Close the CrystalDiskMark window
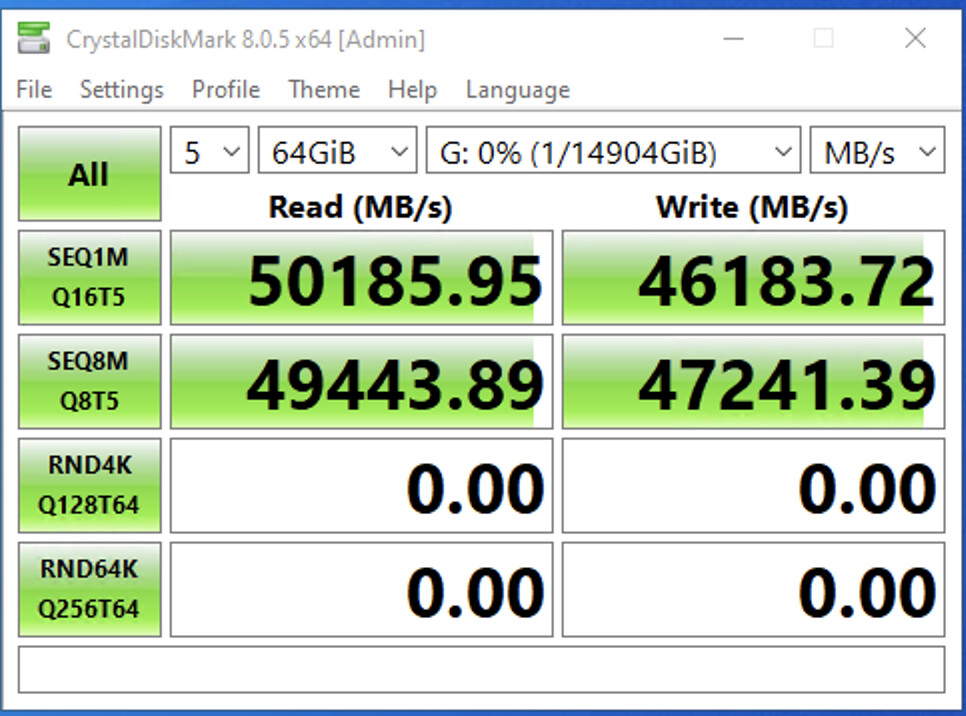Image resolution: width=966 pixels, height=716 pixels. click(914, 40)
